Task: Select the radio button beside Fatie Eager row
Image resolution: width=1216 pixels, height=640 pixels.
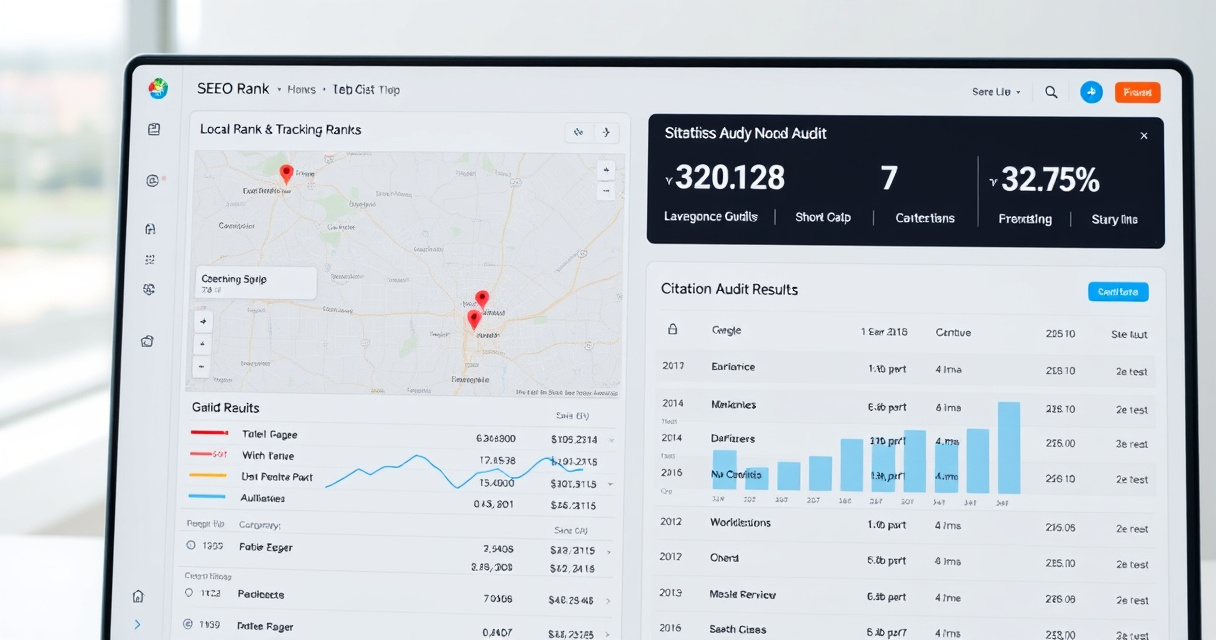Action: pyautogui.click(x=191, y=546)
